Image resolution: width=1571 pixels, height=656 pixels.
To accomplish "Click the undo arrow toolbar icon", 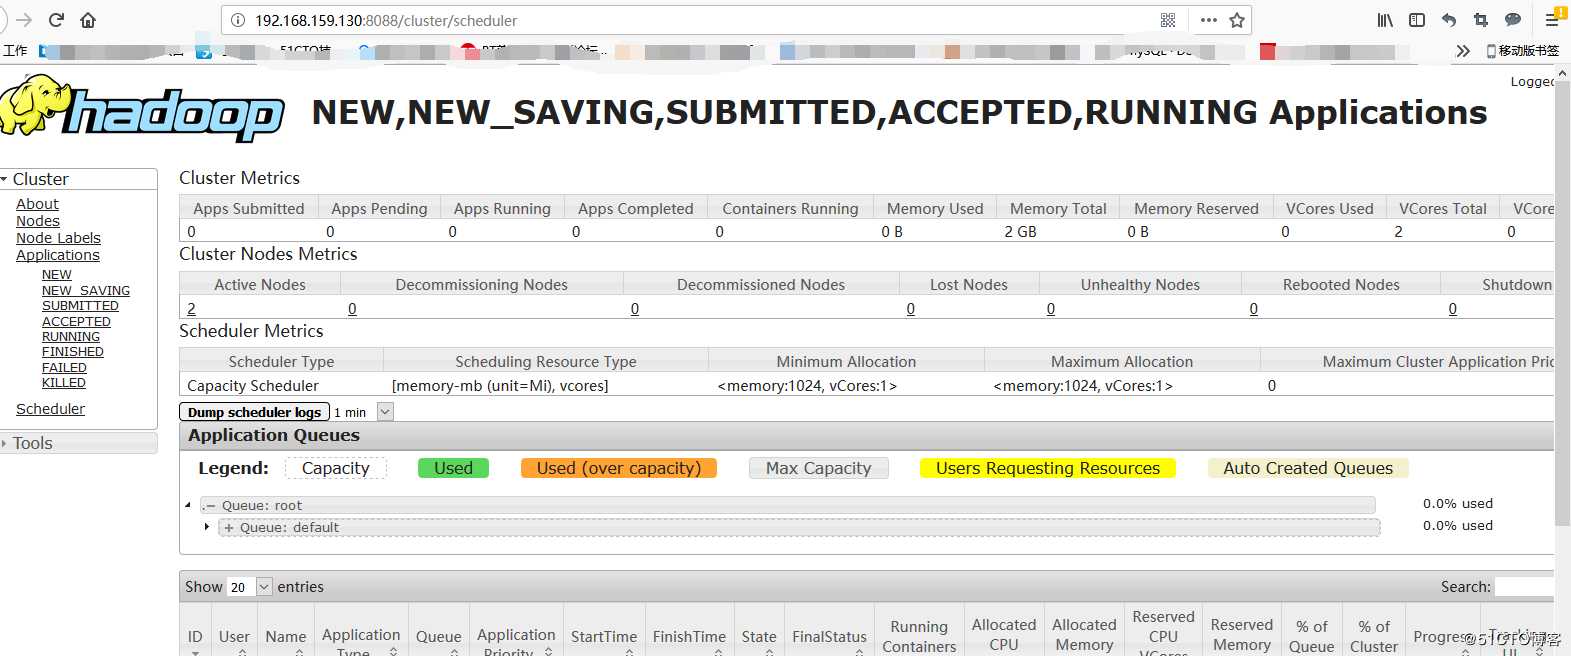I will click(x=1449, y=20).
